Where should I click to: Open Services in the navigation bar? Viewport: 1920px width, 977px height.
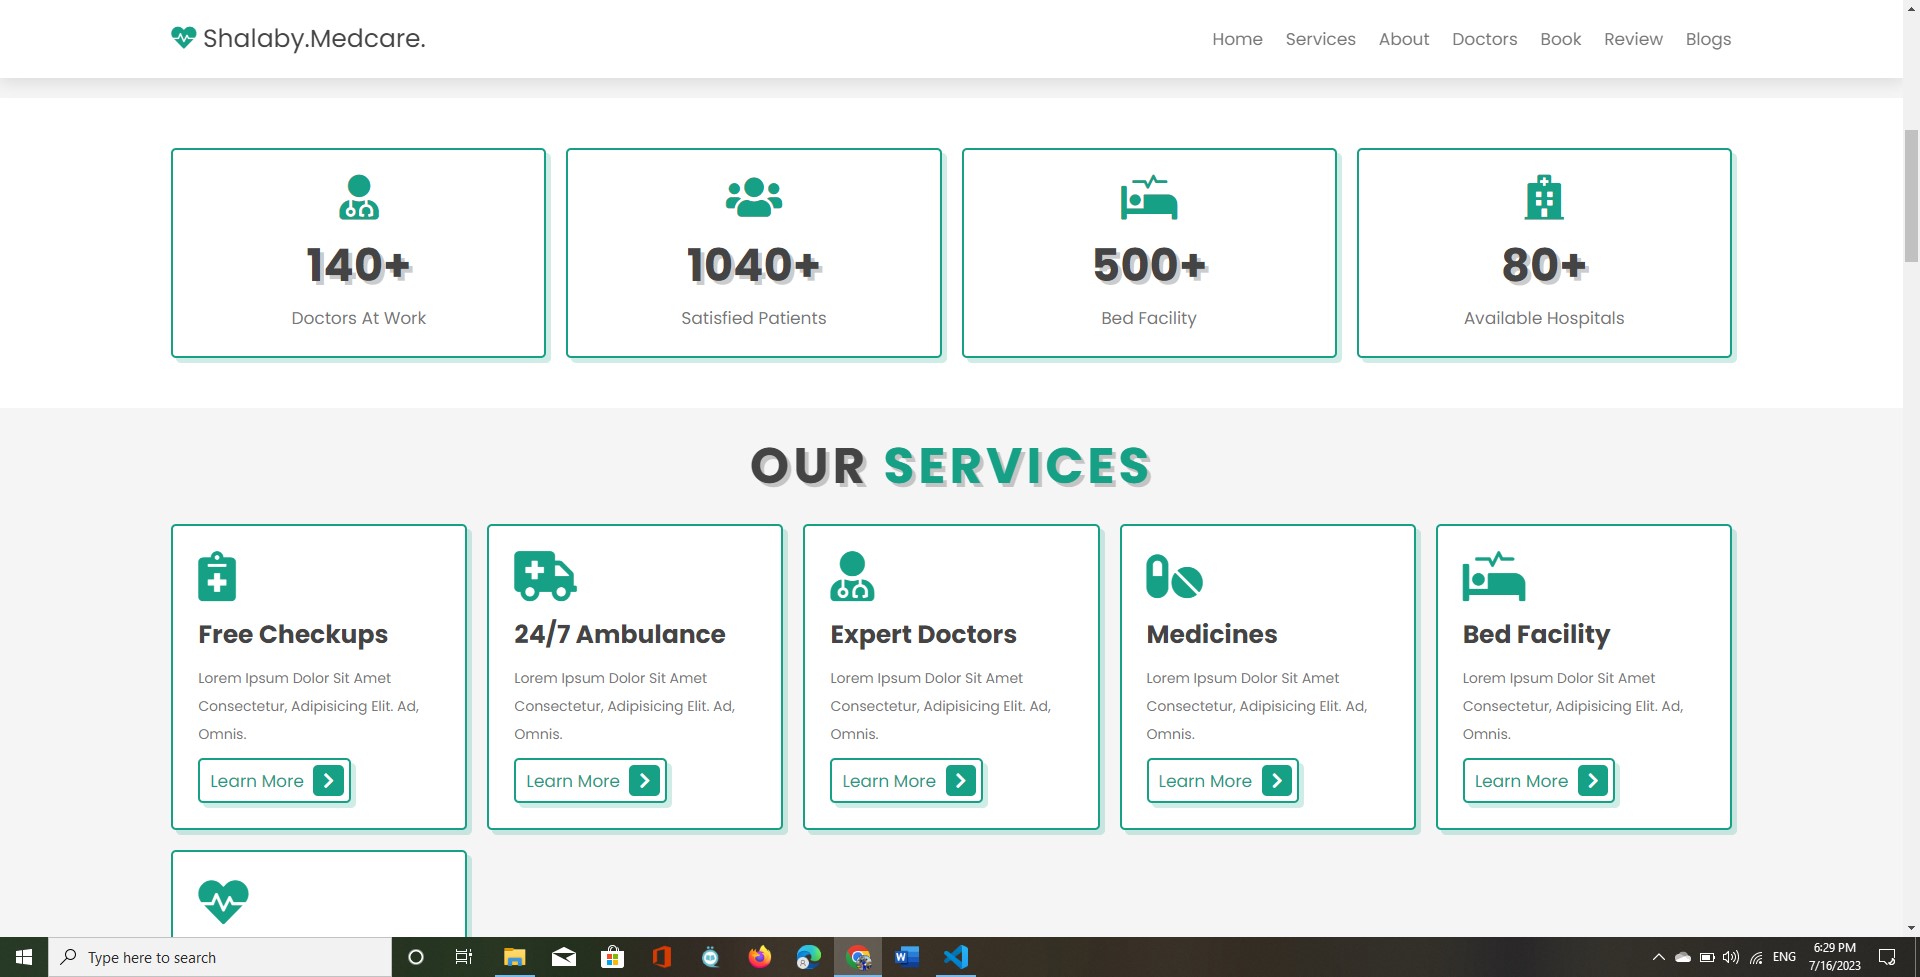tap(1320, 39)
